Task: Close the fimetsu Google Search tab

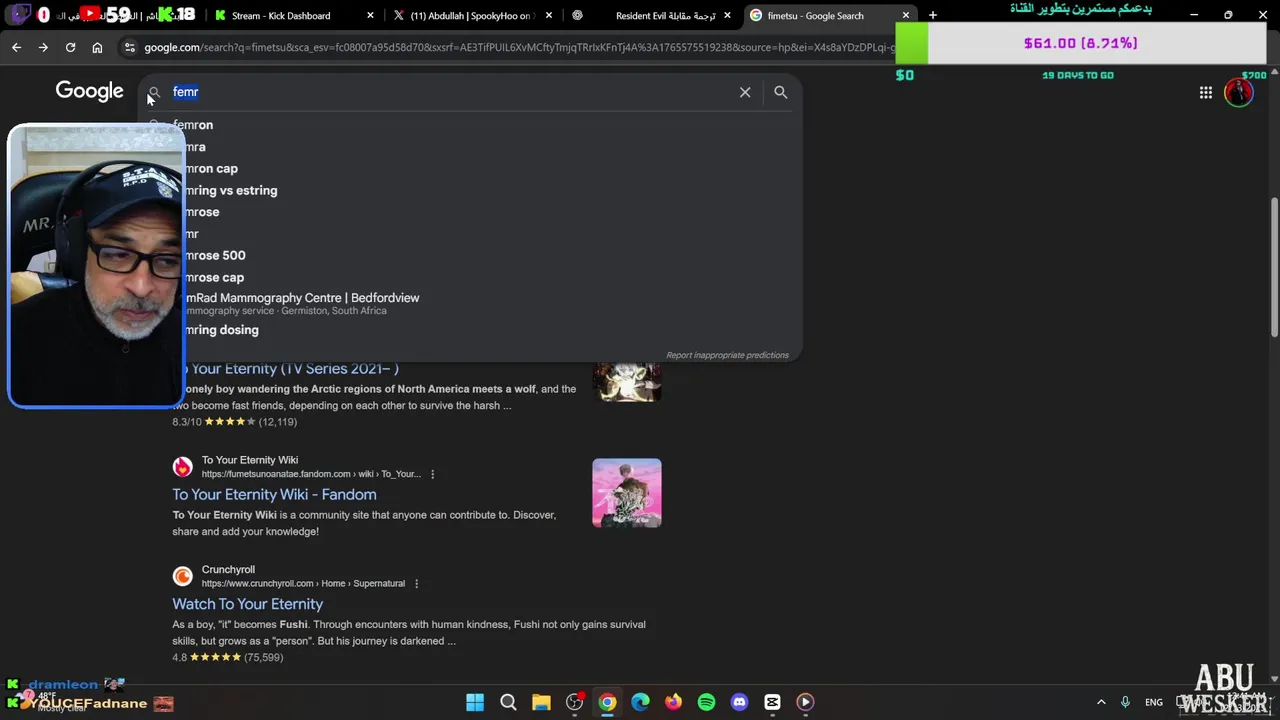Action: point(906,15)
